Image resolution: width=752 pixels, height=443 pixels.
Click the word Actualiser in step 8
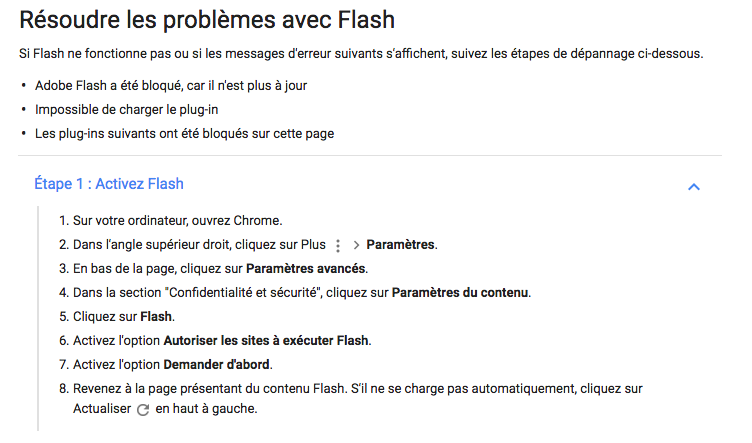click(x=102, y=409)
